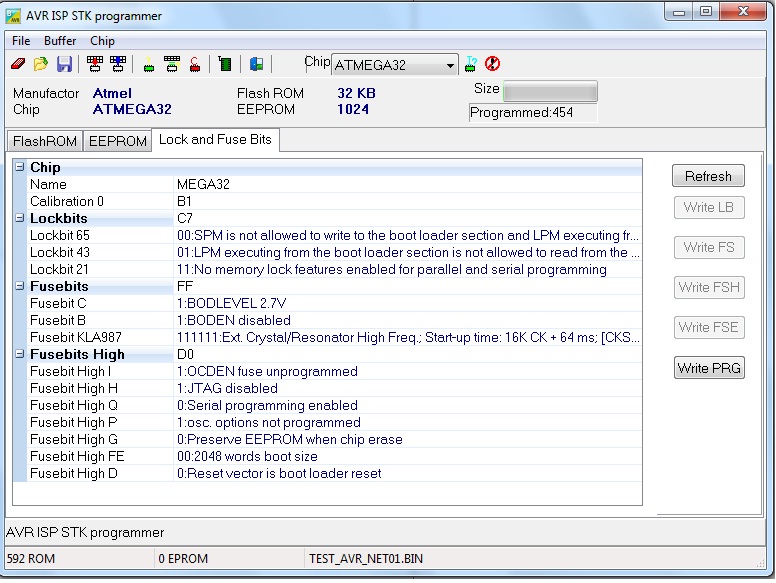Collapse the Chip tree section
The height and width of the screenshot is (583, 776).
(x=19, y=167)
